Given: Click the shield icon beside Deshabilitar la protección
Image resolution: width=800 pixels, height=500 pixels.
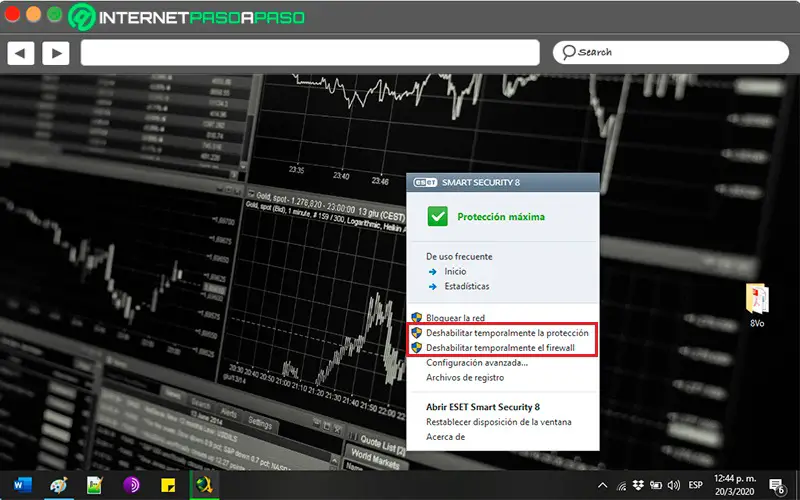Looking at the screenshot, I should pyautogui.click(x=417, y=333).
